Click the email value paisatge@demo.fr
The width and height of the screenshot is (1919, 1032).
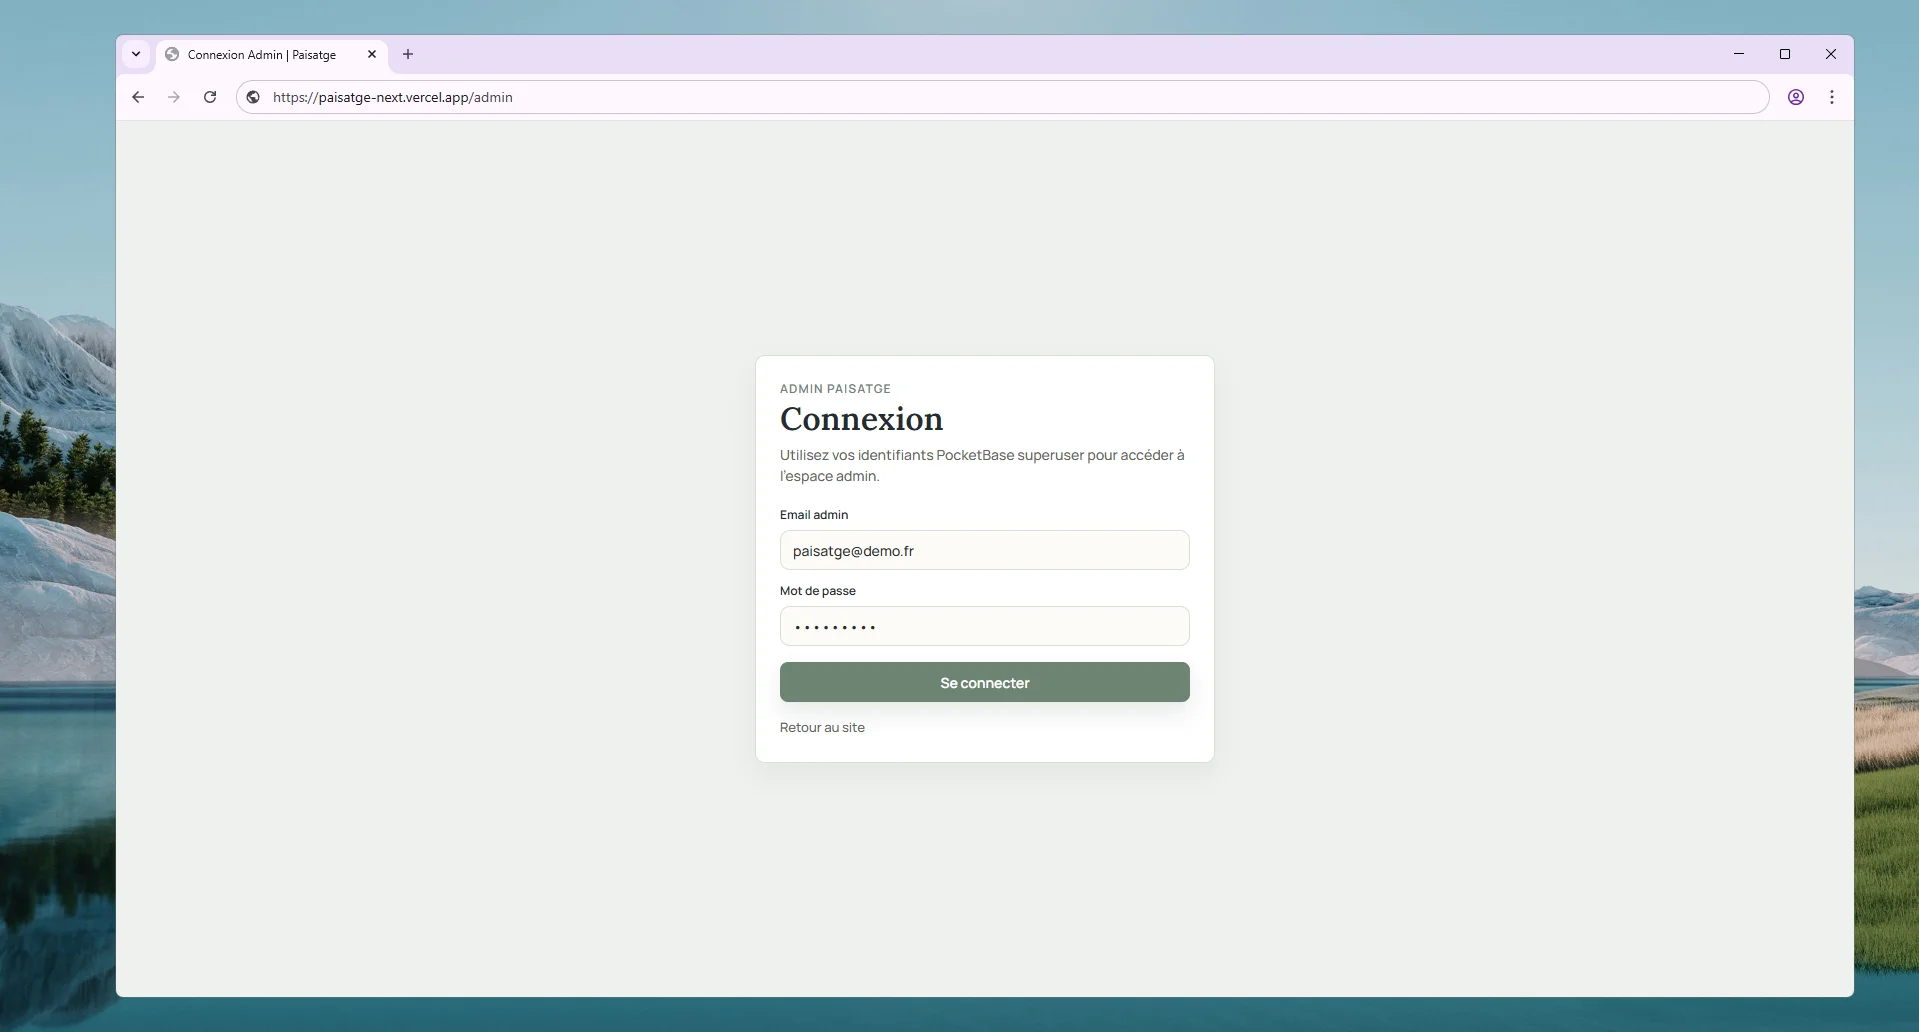pyautogui.click(x=852, y=550)
